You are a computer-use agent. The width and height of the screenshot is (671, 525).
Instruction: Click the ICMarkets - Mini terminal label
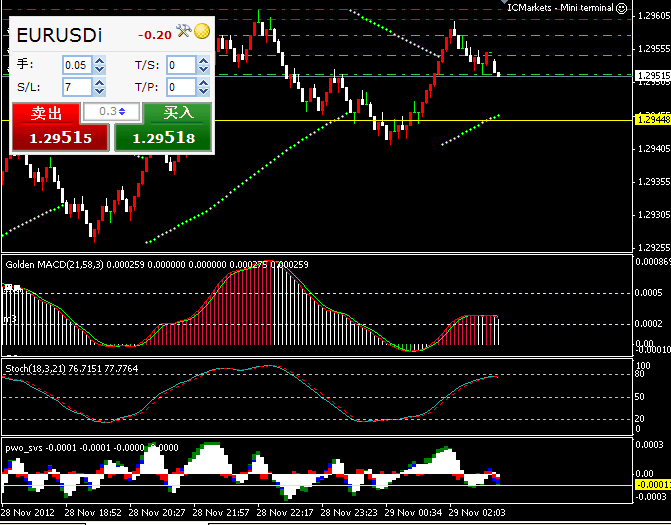point(560,8)
